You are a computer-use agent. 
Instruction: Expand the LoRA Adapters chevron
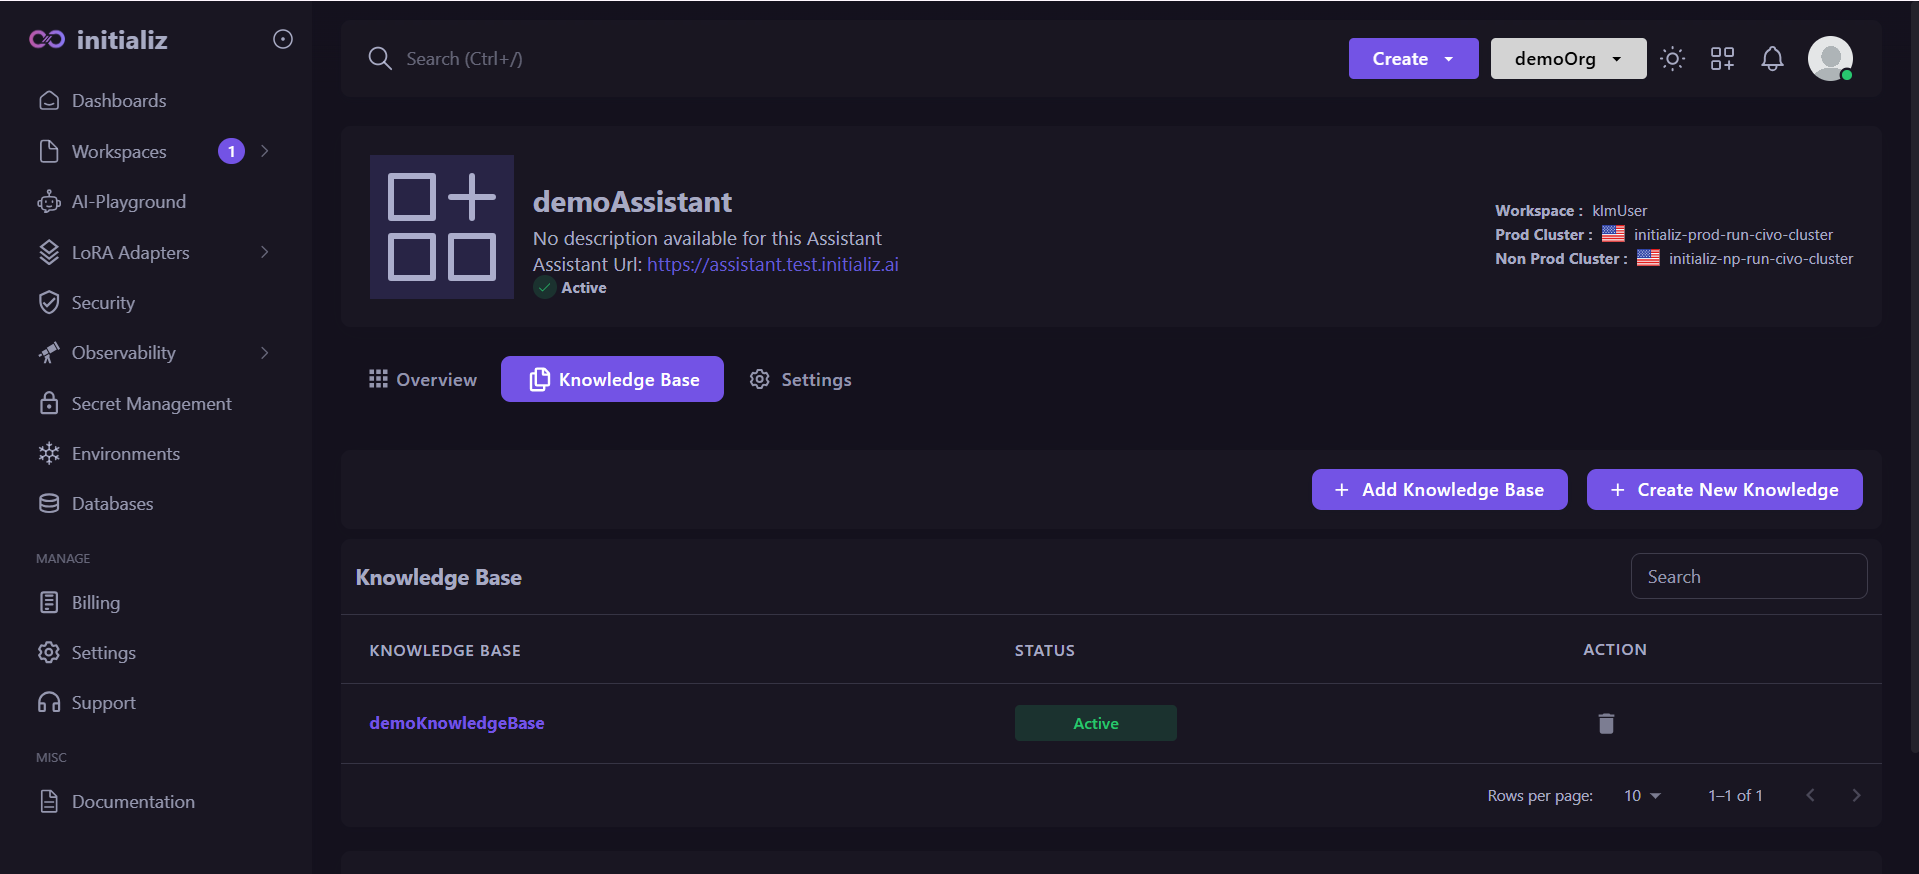click(x=265, y=252)
